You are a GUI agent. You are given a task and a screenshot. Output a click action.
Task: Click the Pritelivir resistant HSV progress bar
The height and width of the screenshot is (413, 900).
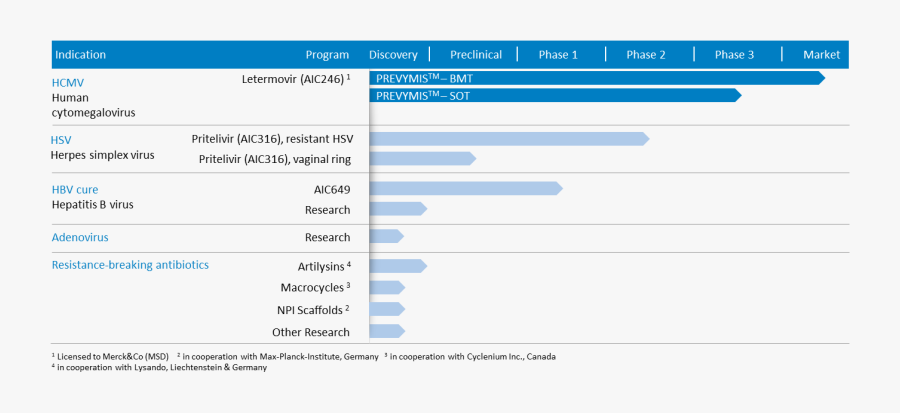509,139
